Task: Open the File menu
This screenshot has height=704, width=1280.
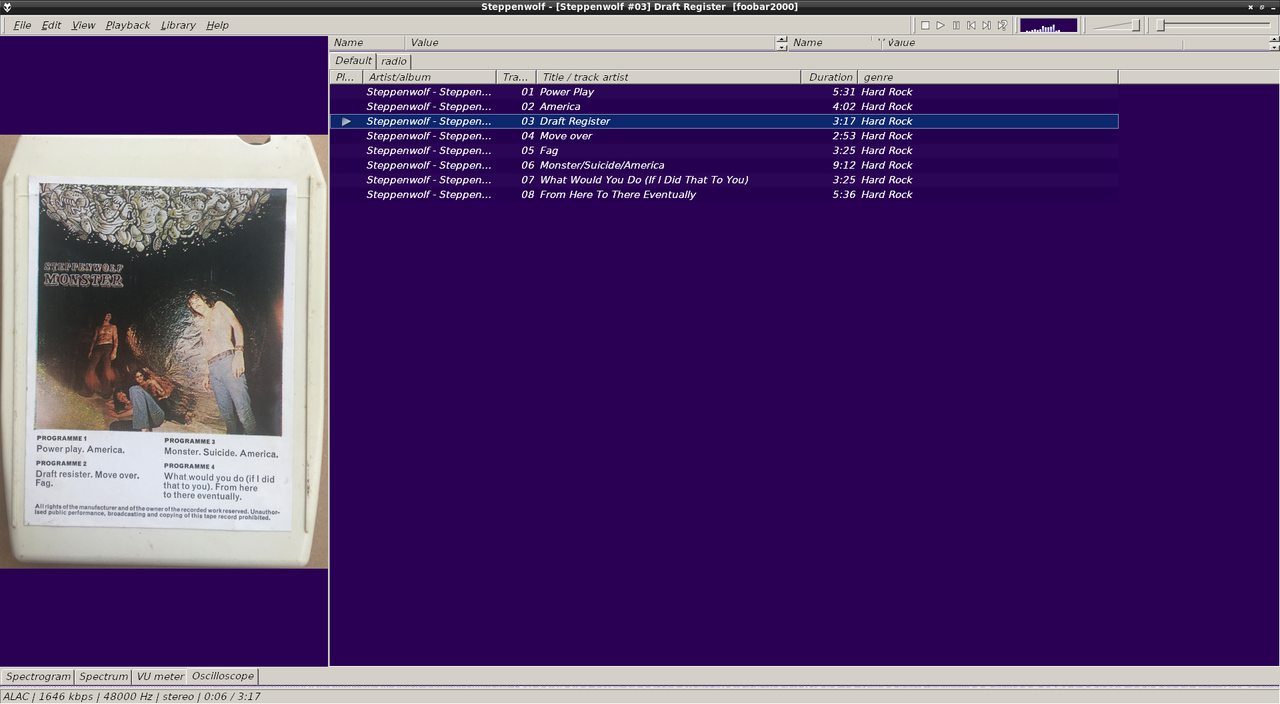Action: coord(22,25)
